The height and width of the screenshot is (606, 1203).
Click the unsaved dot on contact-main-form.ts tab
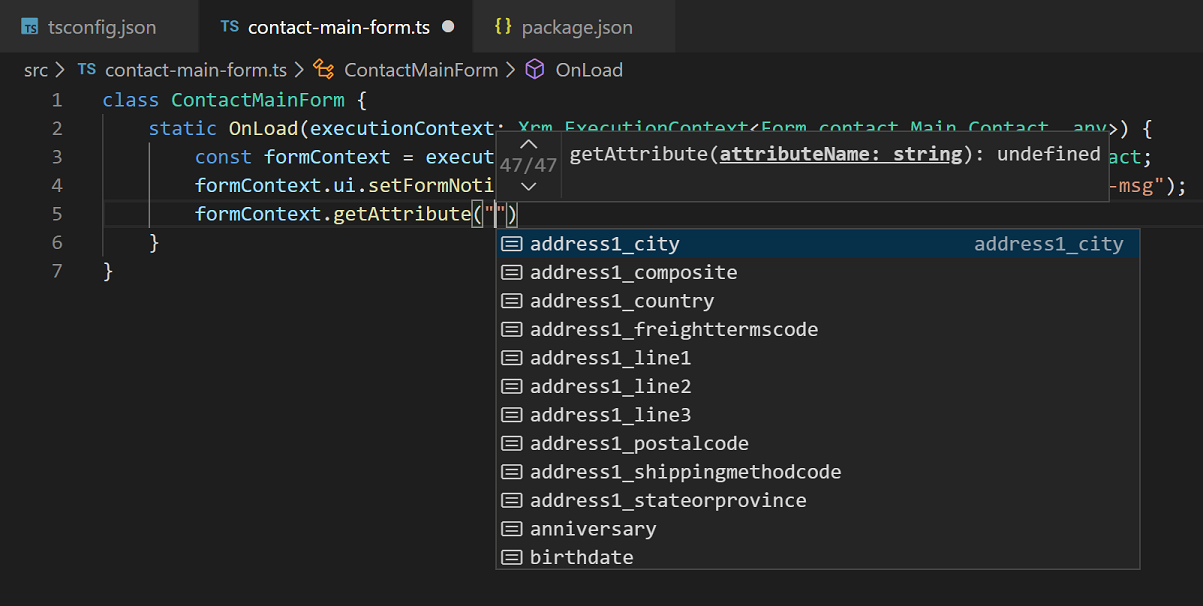click(x=448, y=27)
